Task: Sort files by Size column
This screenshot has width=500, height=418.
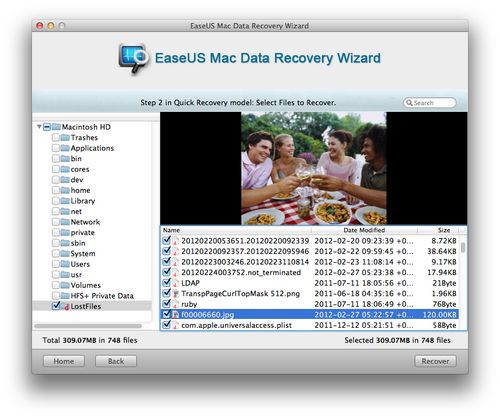Action: click(438, 230)
